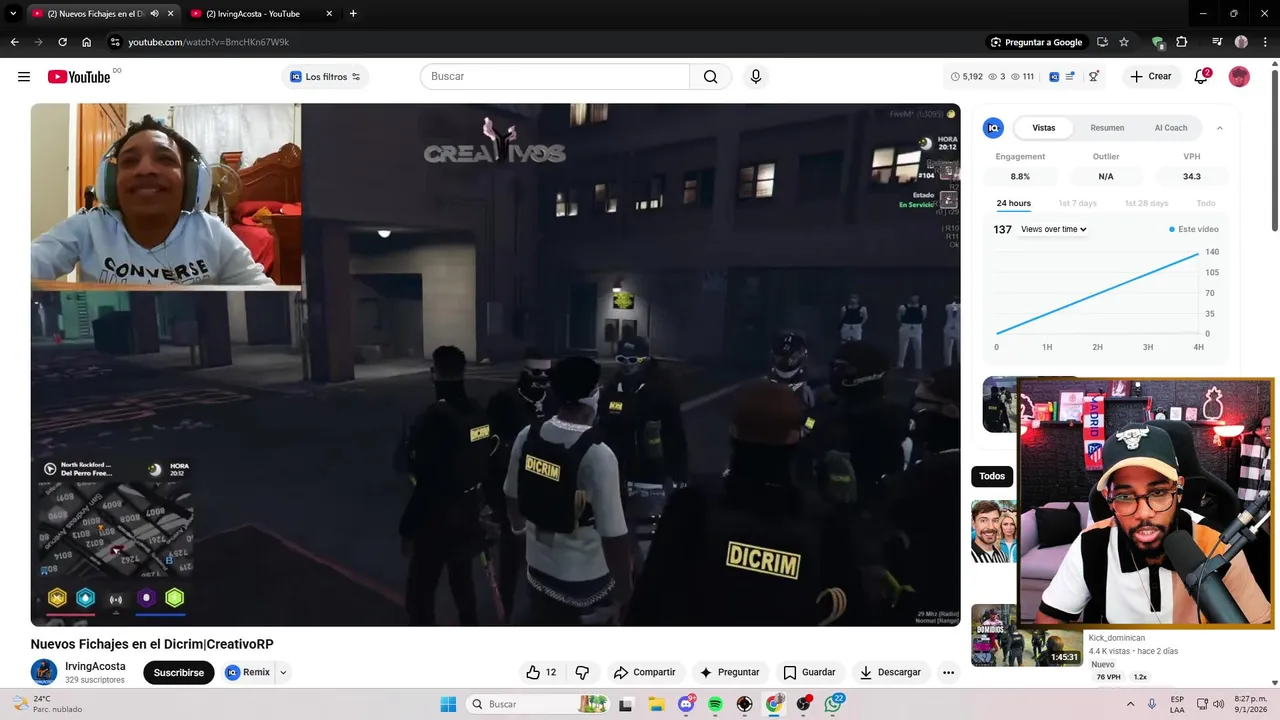Save the video with Guardar
The height and width of the screenshot is (720, 1280).
coord(809,672)
